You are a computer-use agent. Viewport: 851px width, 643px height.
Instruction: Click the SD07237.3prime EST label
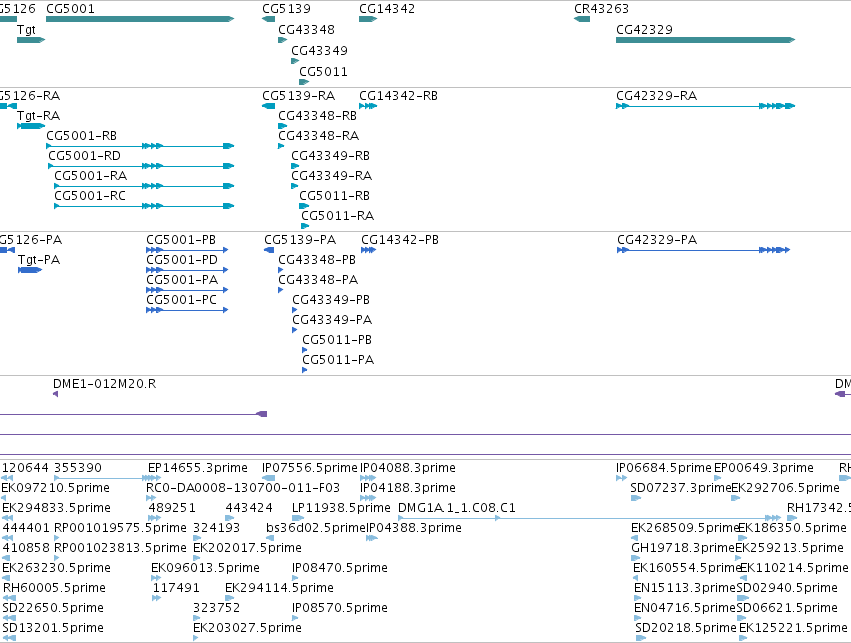click(681, 488)
